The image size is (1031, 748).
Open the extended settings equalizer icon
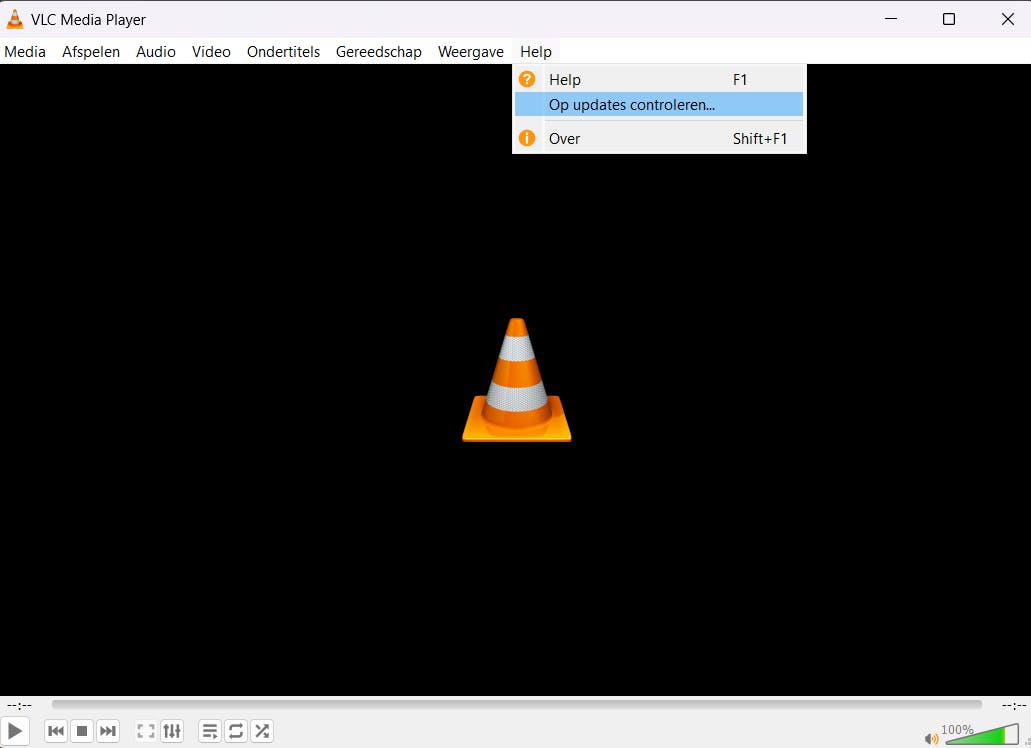click(172, 731)
